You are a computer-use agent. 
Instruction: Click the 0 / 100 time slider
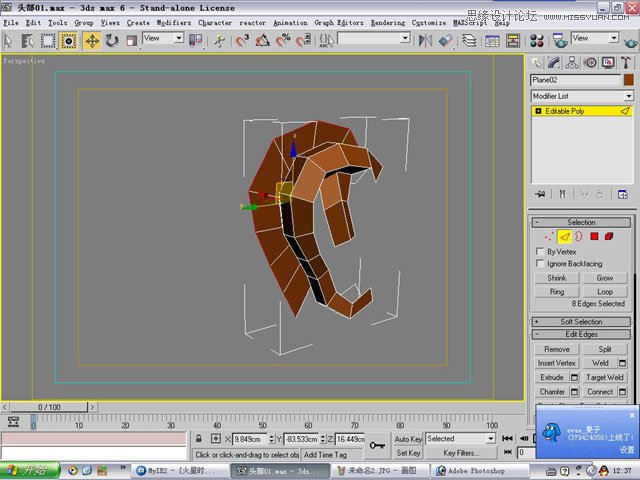[49, 407]
